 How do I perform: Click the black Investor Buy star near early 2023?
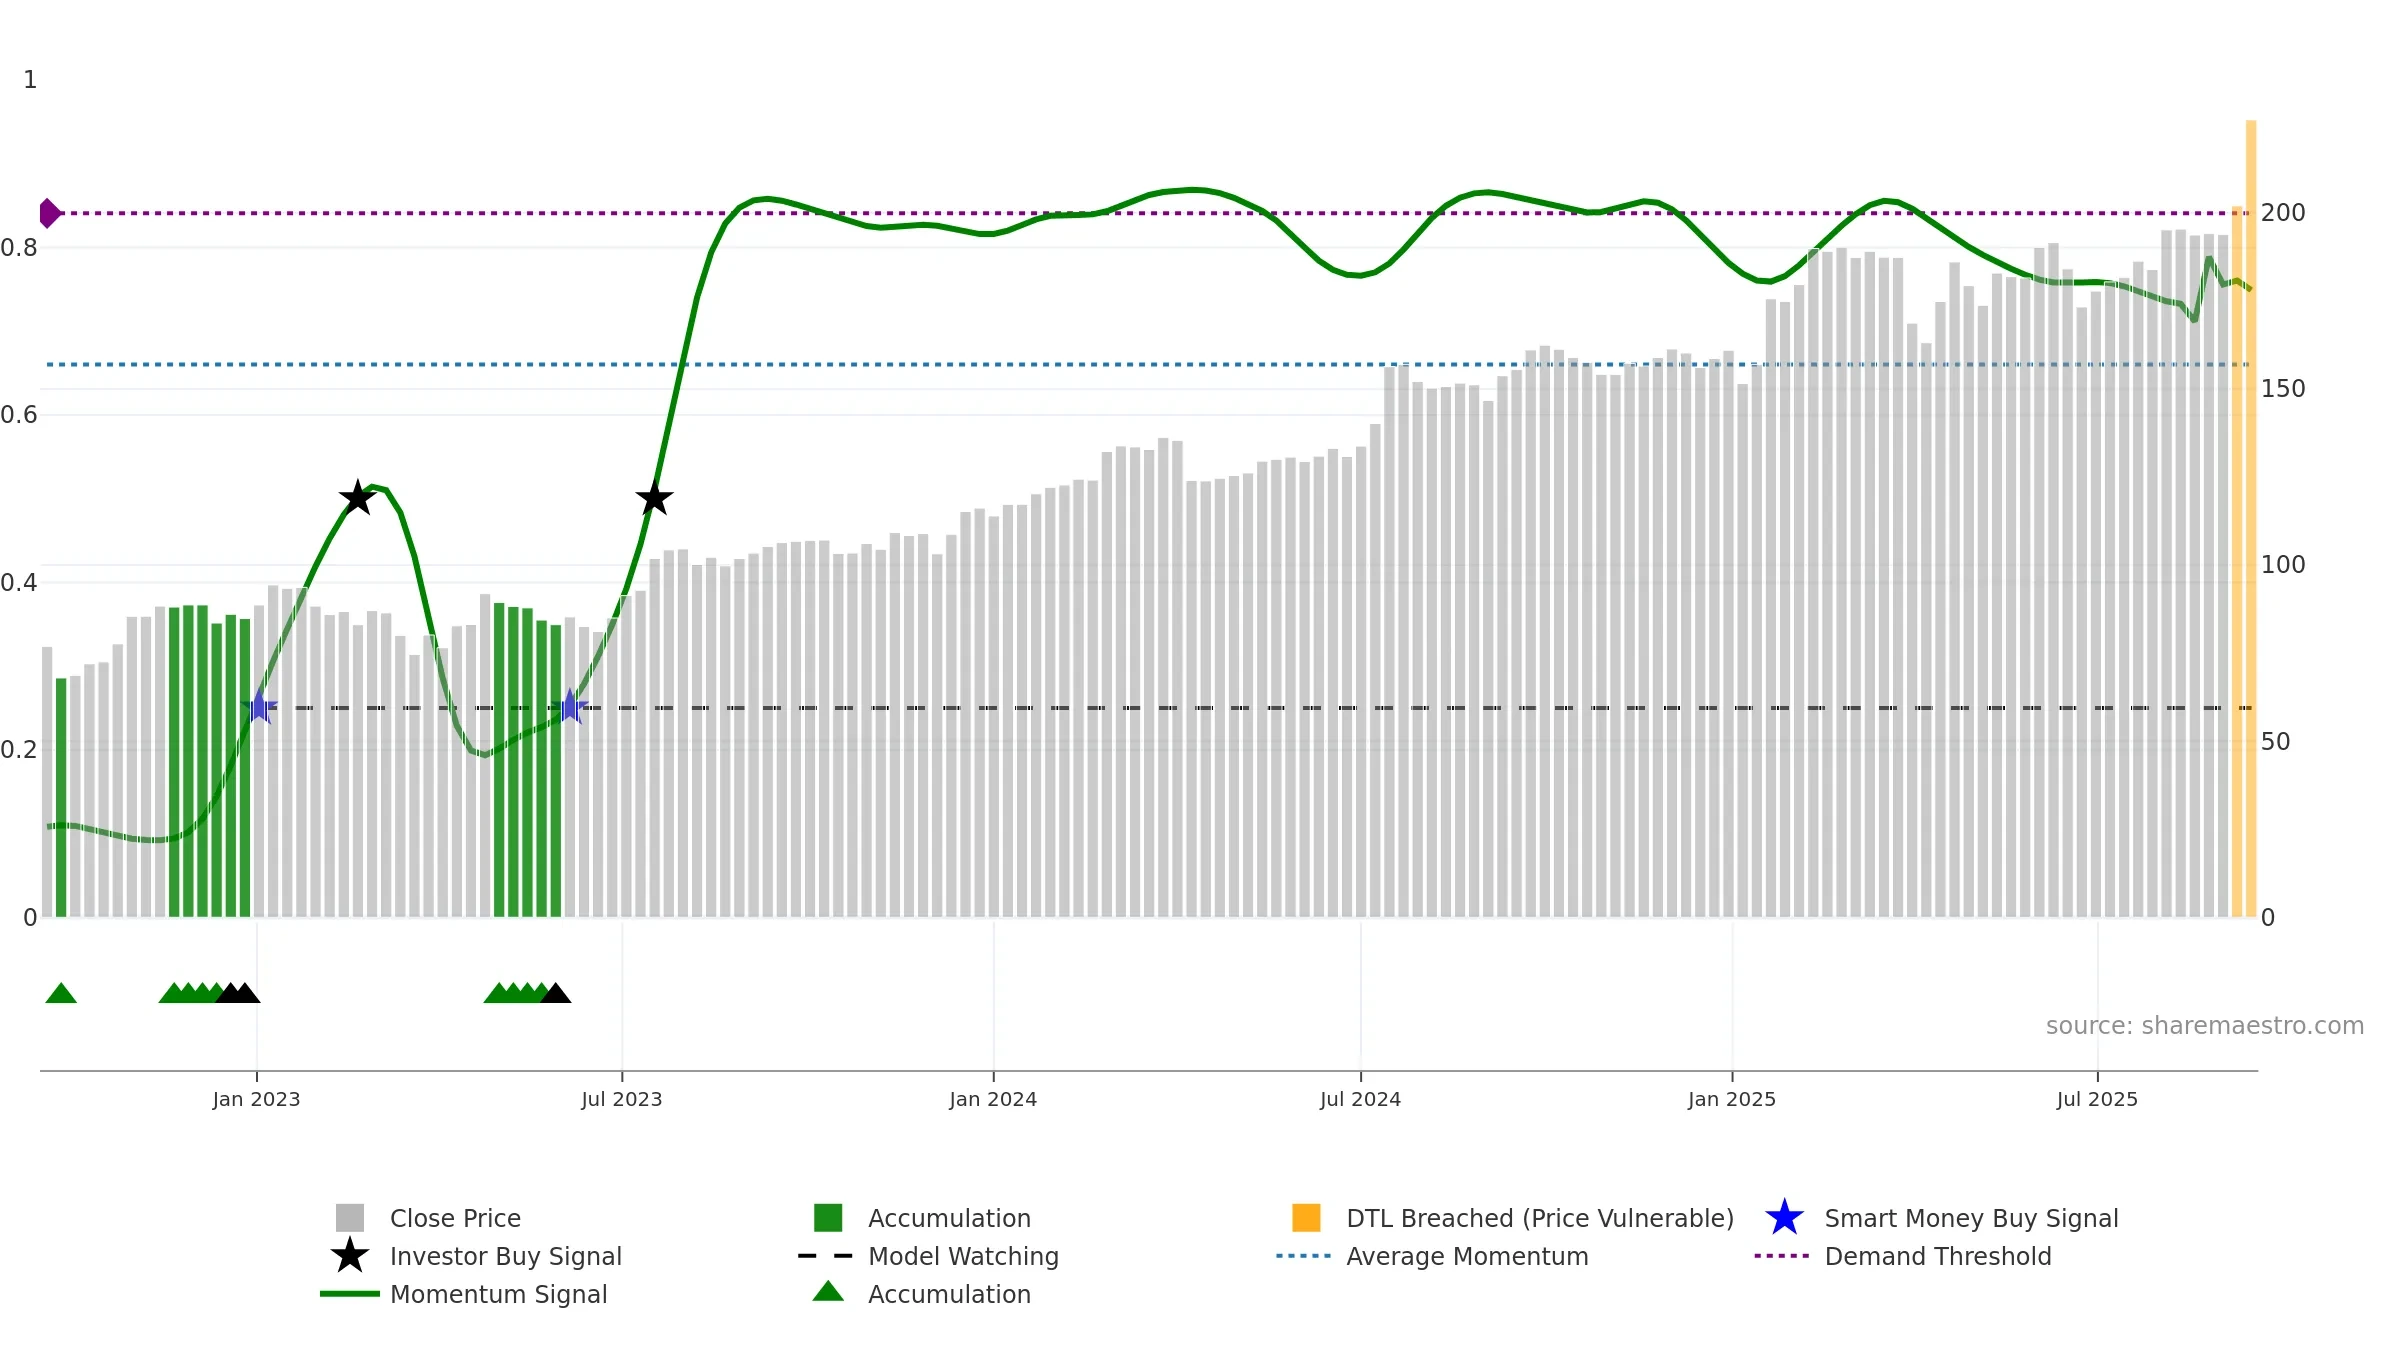[357, 498]
